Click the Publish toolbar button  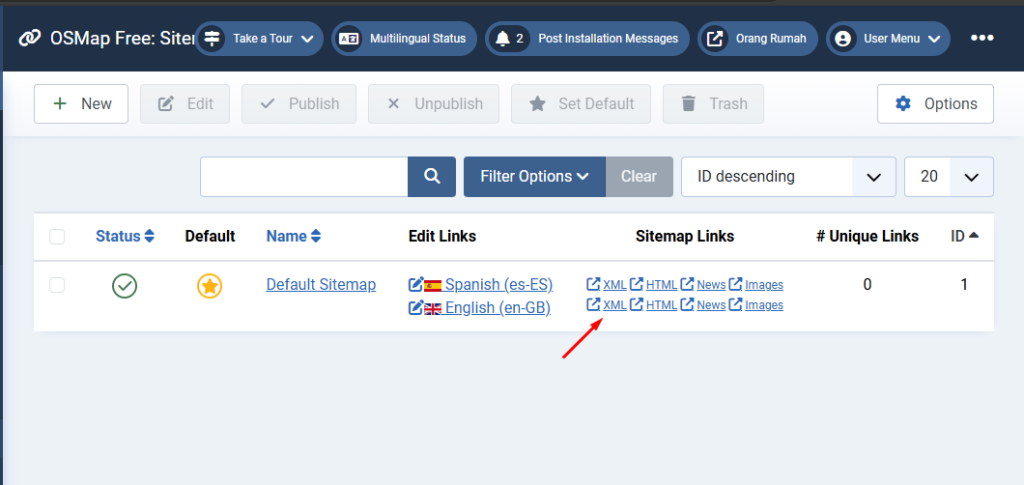[299, 104]
